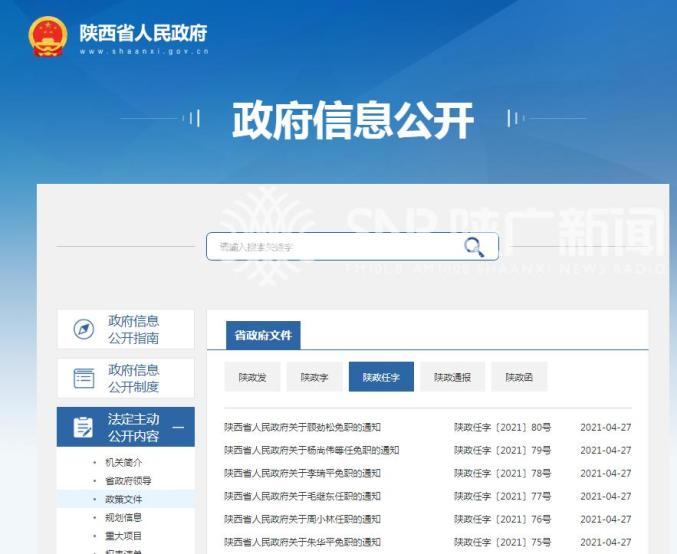
Task: Open 规划信息 in the sidebar
Action: (123, 517)
